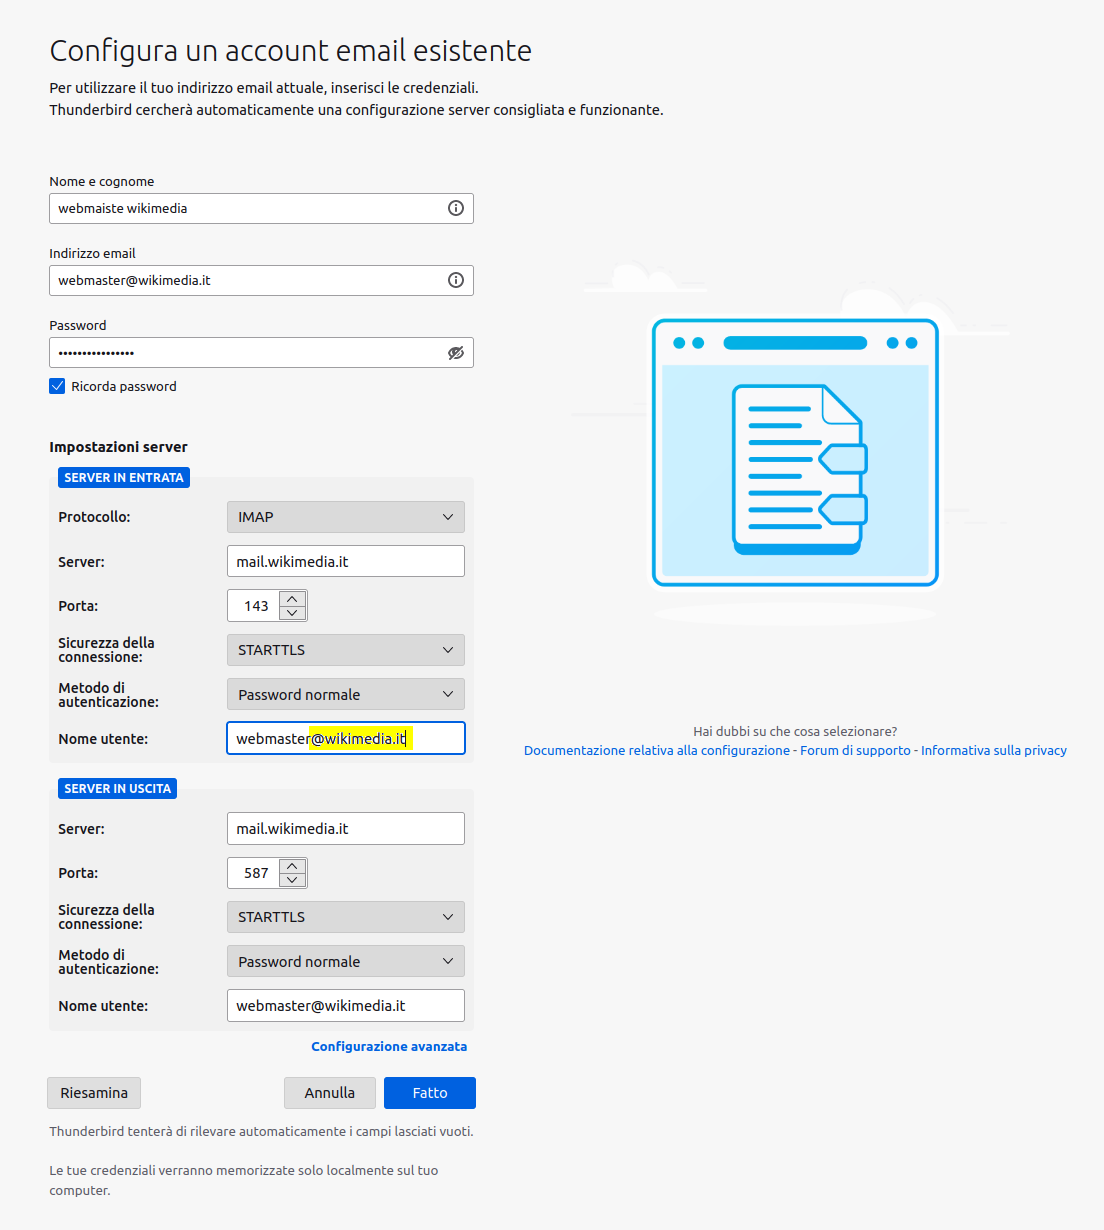Decrease outgoing port 587 with down arrow
Screen dimensions: 1104x1230
coord(292,880)
